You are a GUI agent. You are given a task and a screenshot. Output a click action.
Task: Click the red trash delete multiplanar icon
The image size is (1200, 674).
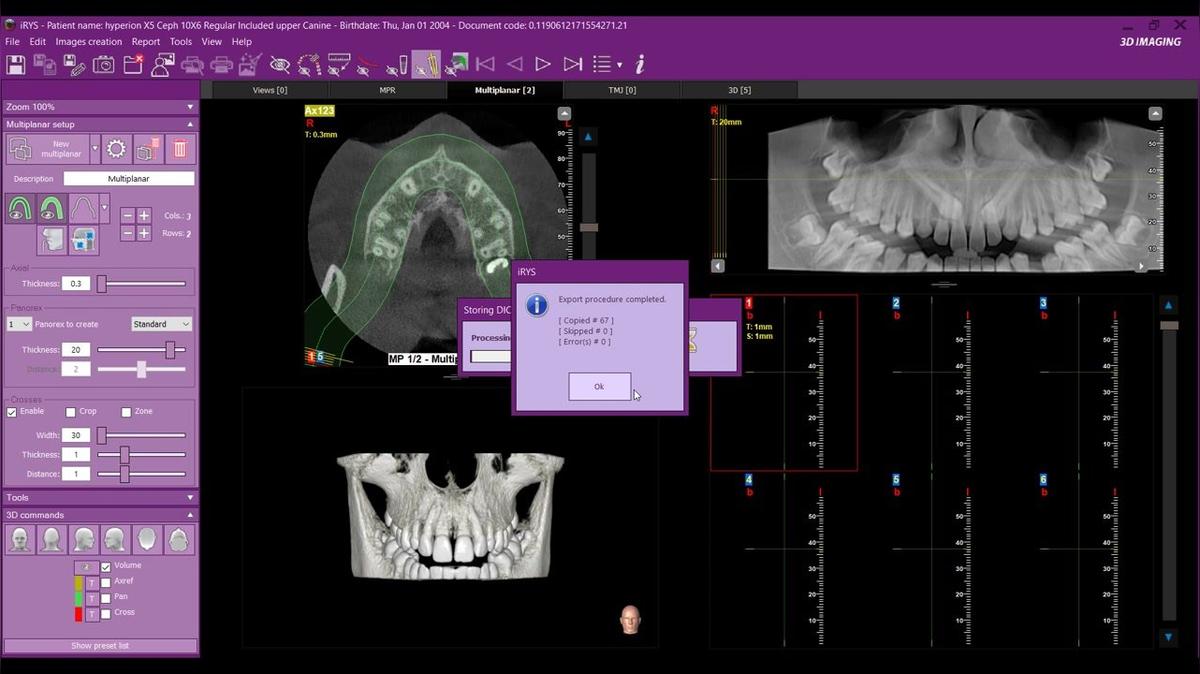pos(180,149)
